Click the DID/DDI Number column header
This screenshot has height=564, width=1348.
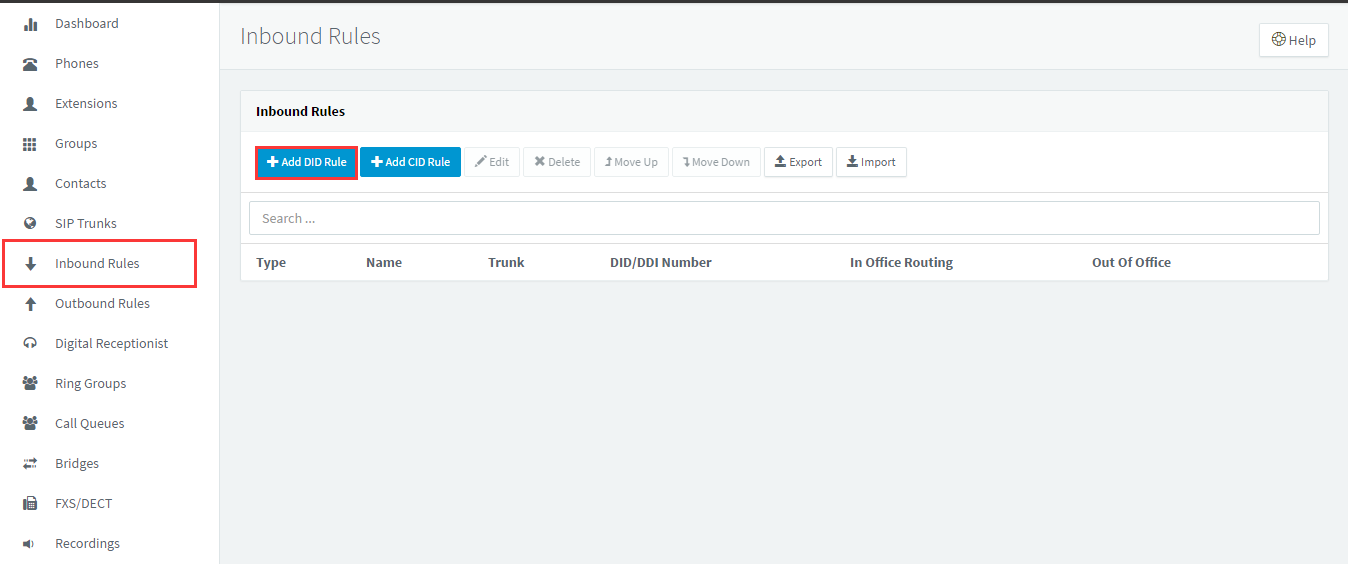(x=661, y=262)
